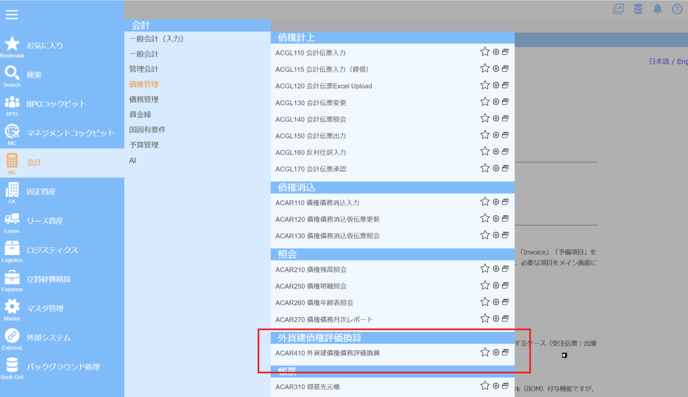Click new-window icon on ACAR410 row

coord(505,352)
